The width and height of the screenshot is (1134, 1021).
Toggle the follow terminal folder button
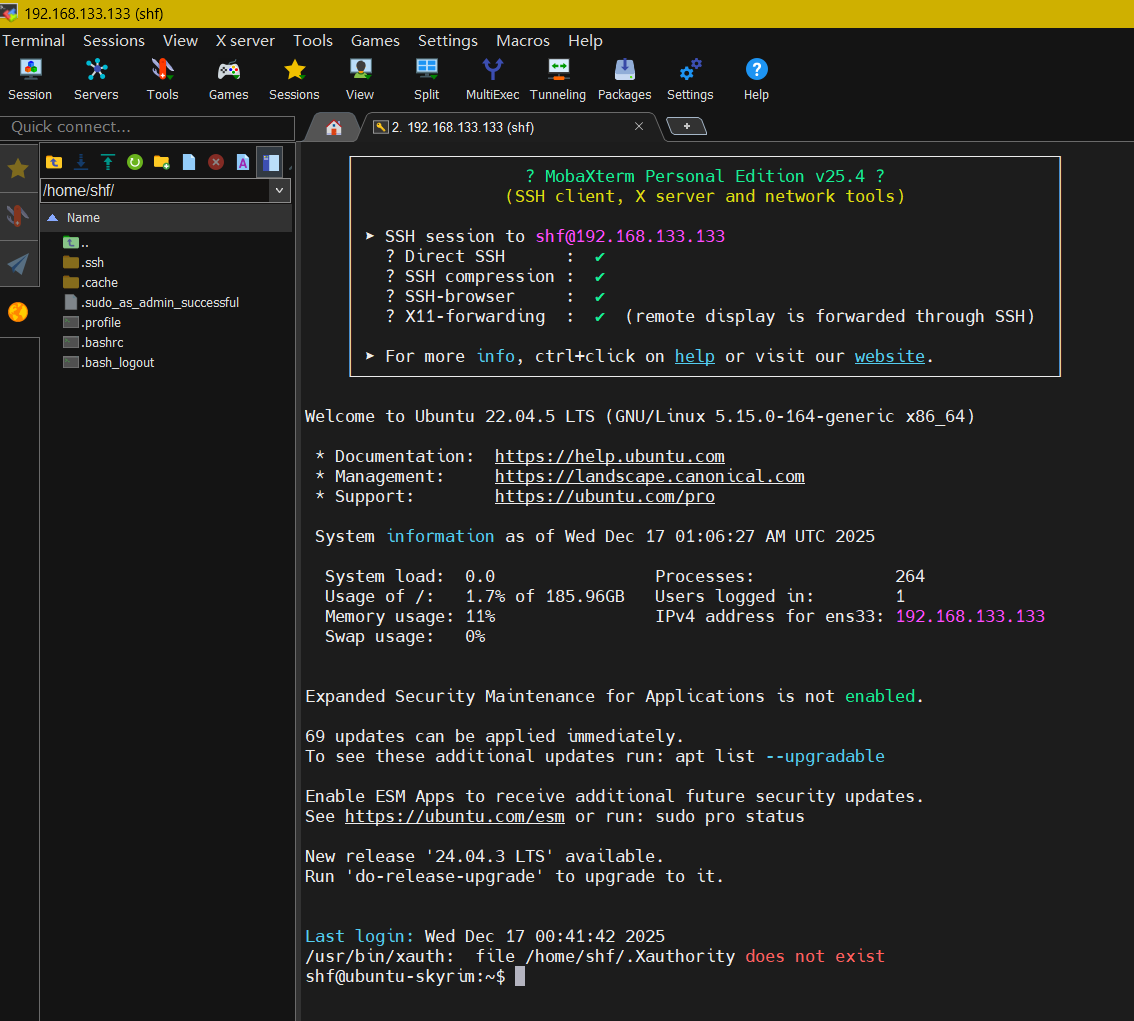(269, 162)
